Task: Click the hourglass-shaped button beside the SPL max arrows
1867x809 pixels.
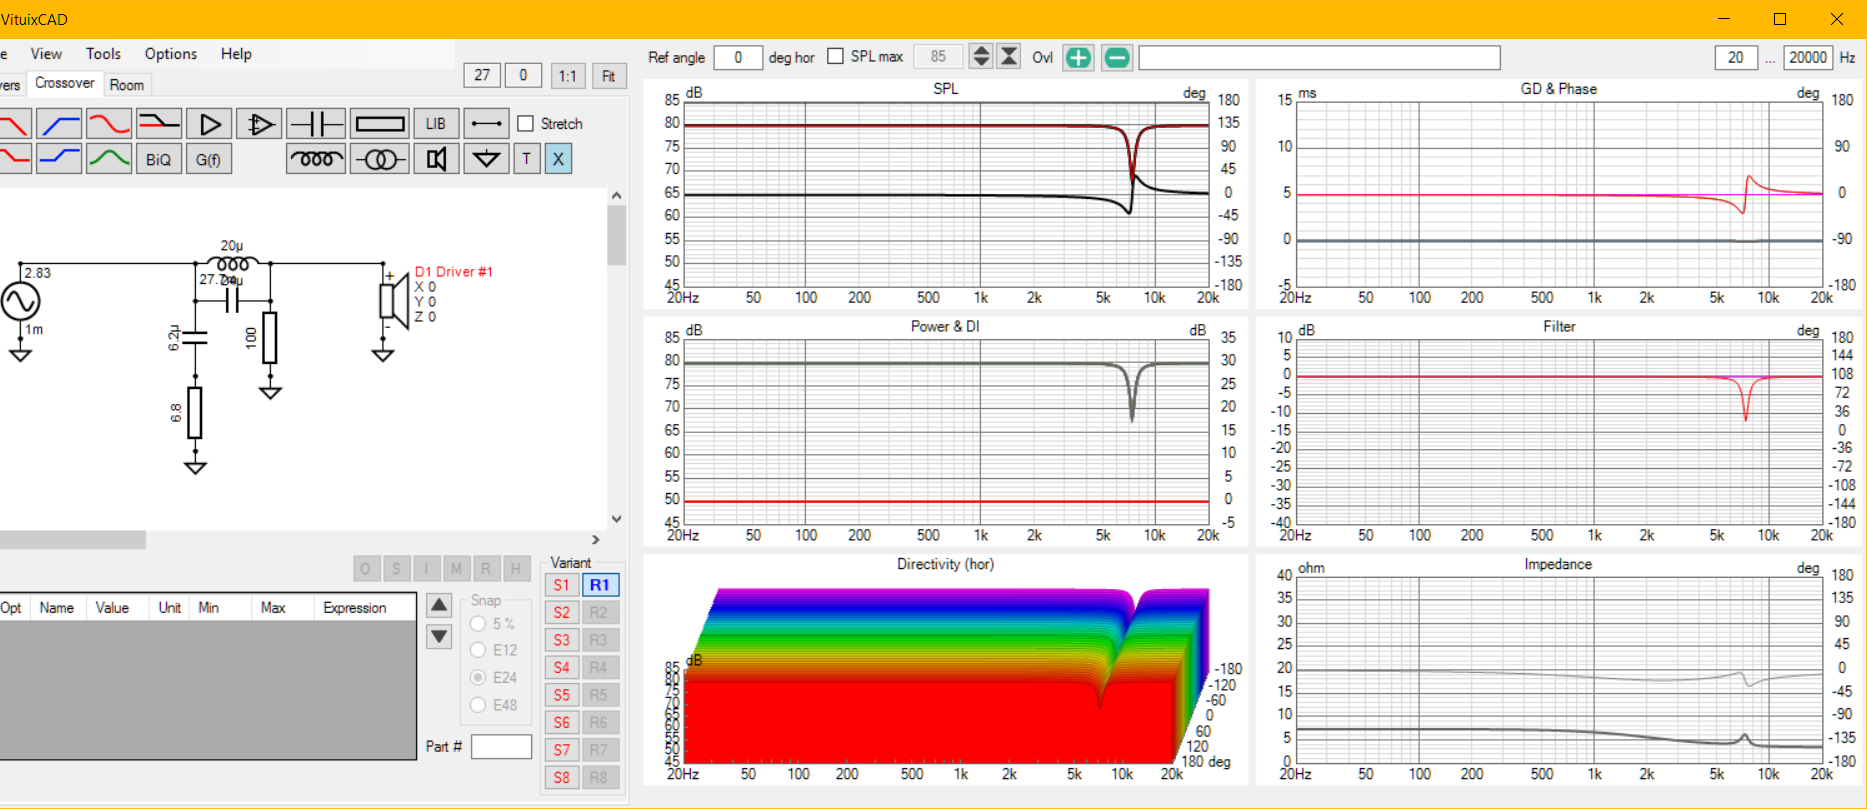Action: coord(1009,57)
